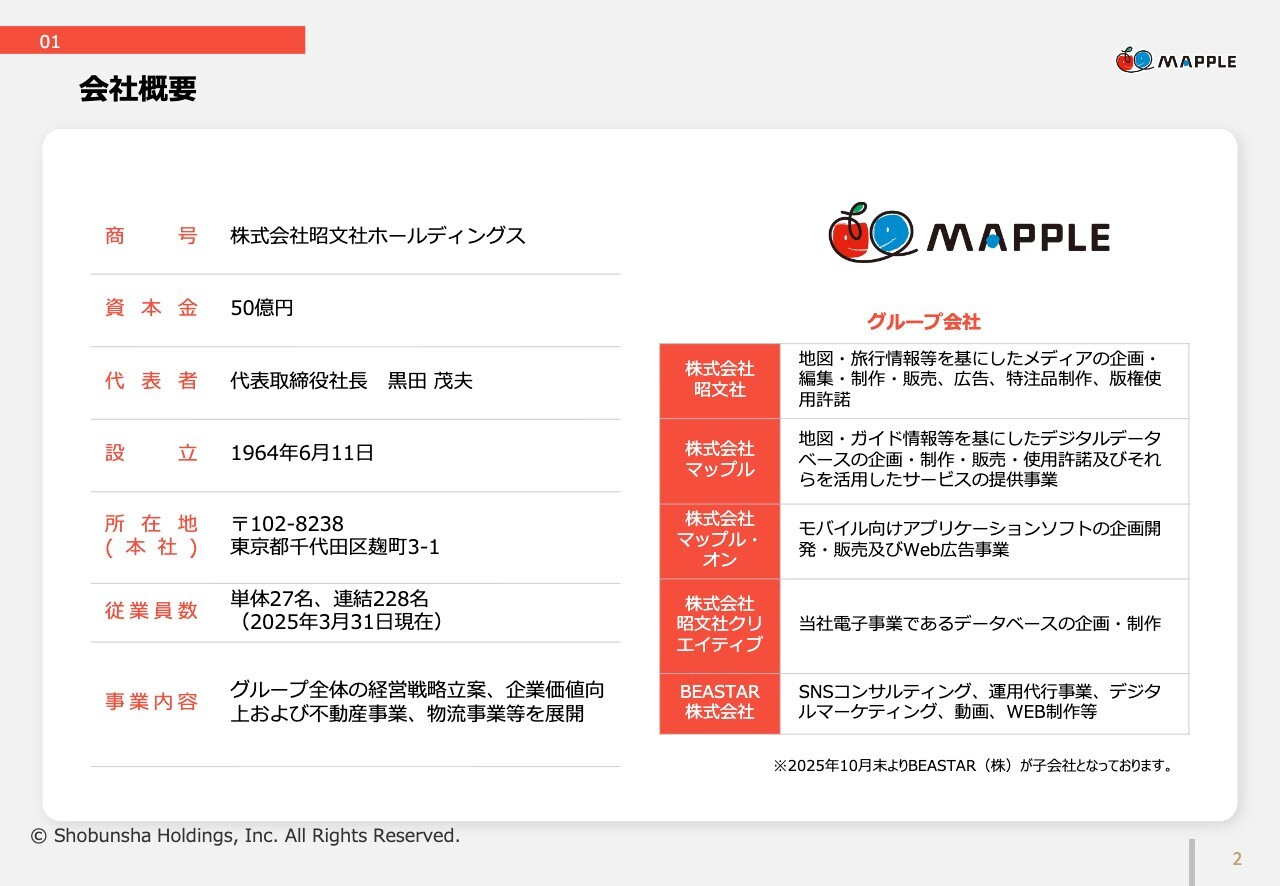Click the Shobunsha Holdings copyright notice
This screenshot has height=886, width=1280.
coord(245,835)
